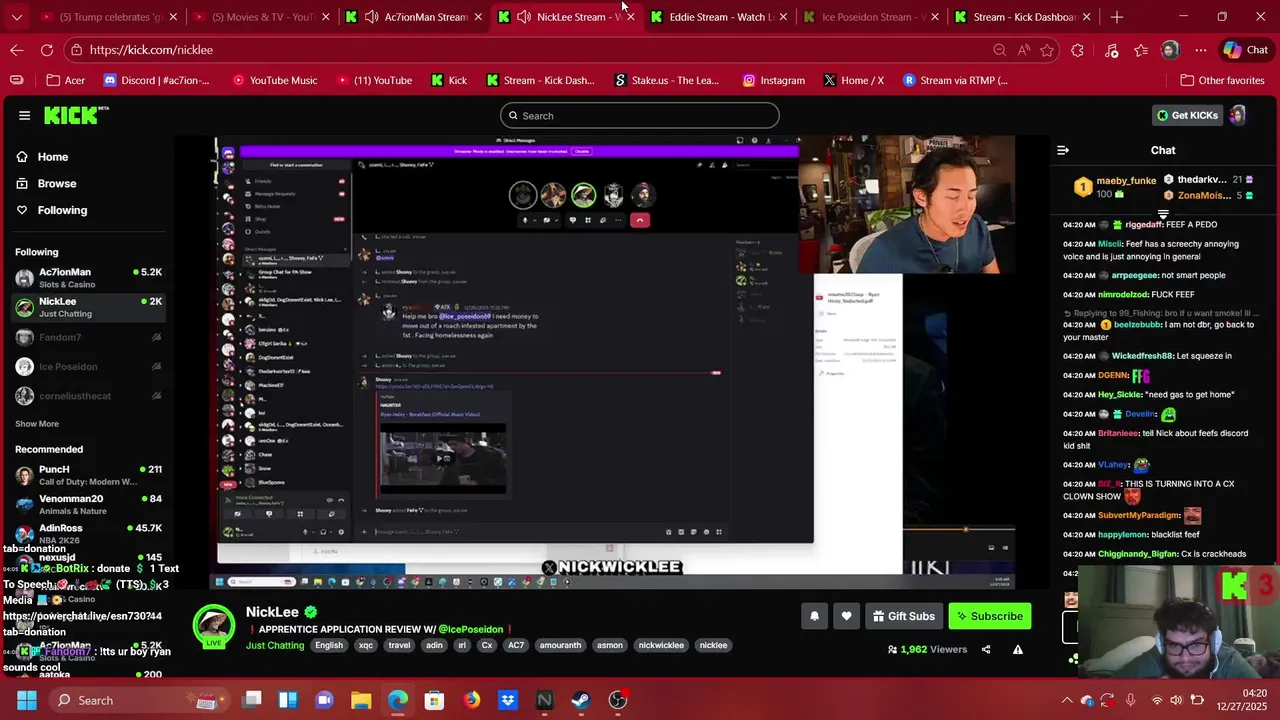Image resolution: width=1280 pixels, height=720 pixels.
Task: Open the user avatar menu on Kick
Action: pos(1238,116)
